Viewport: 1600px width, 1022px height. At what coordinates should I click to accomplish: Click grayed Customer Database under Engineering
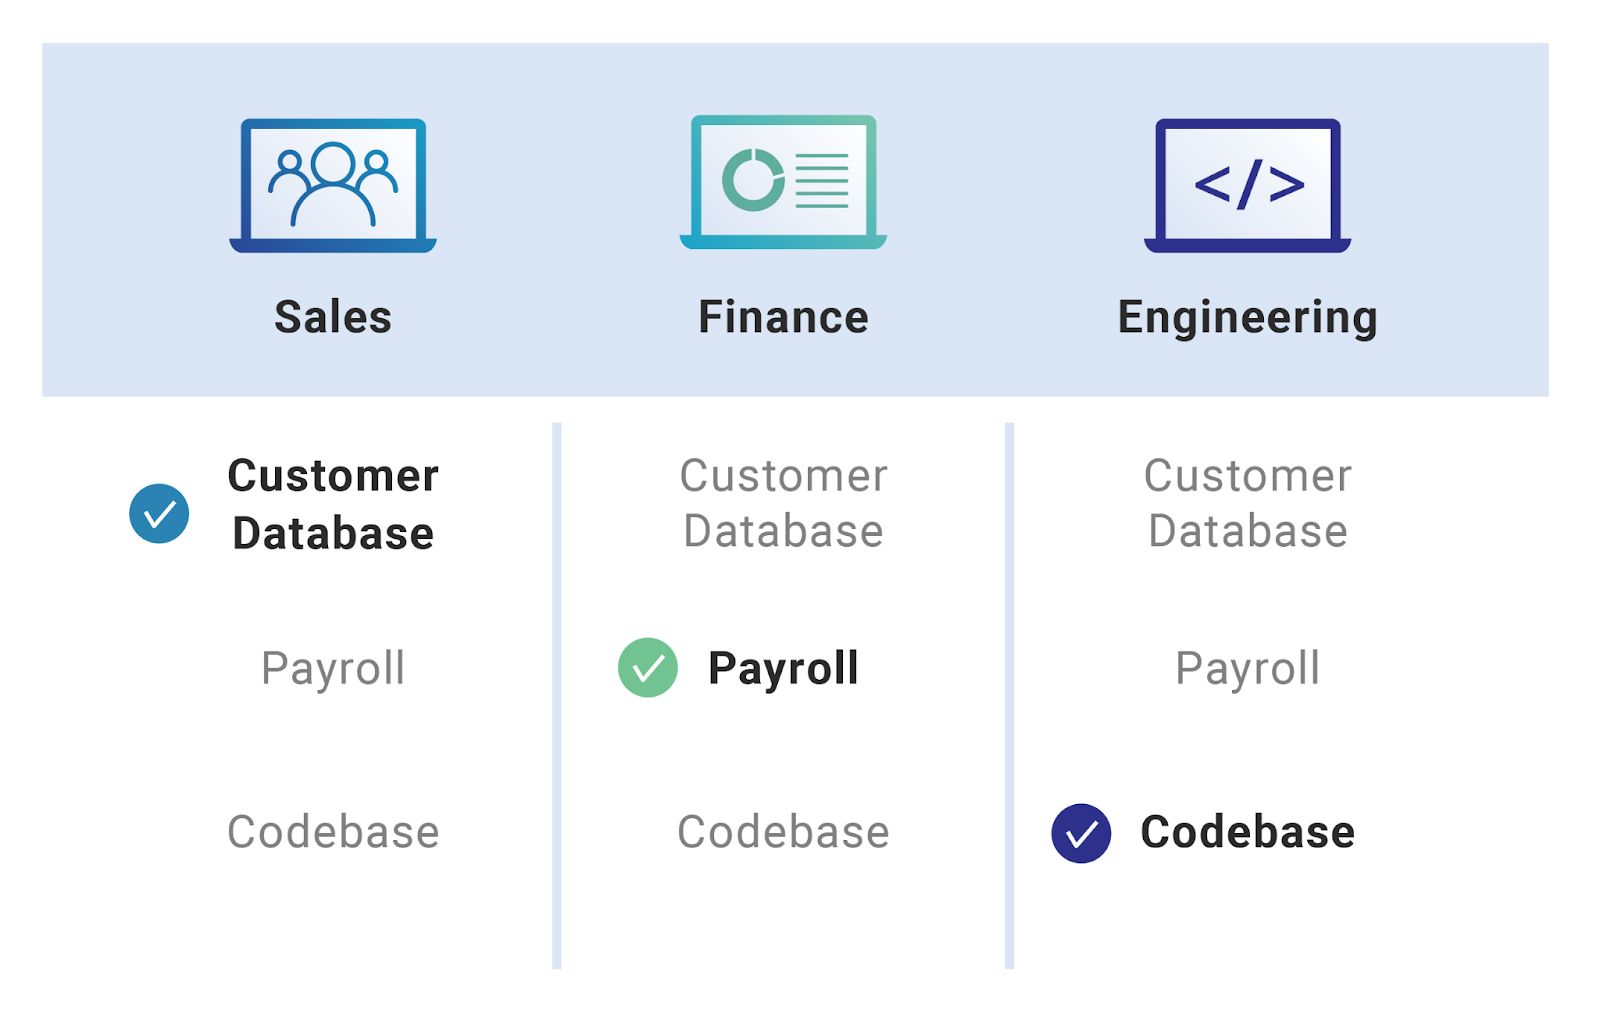pyautogui.click(x=1247, y=503)
